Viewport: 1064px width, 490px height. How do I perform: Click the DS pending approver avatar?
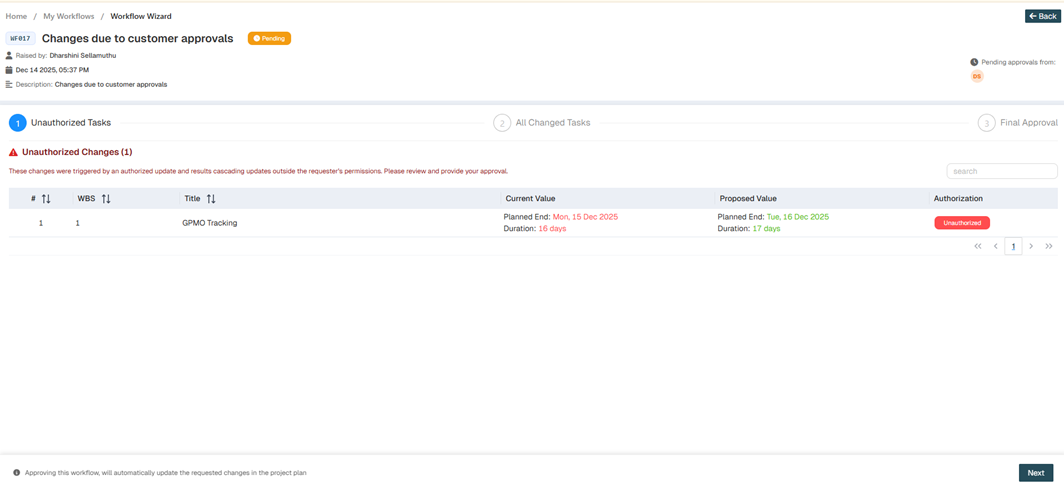pos(977,77)
